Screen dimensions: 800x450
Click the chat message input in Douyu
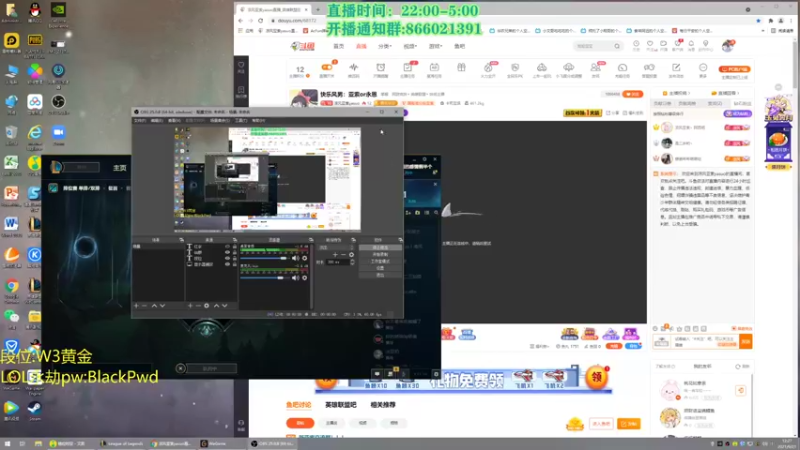coord(706,341)
